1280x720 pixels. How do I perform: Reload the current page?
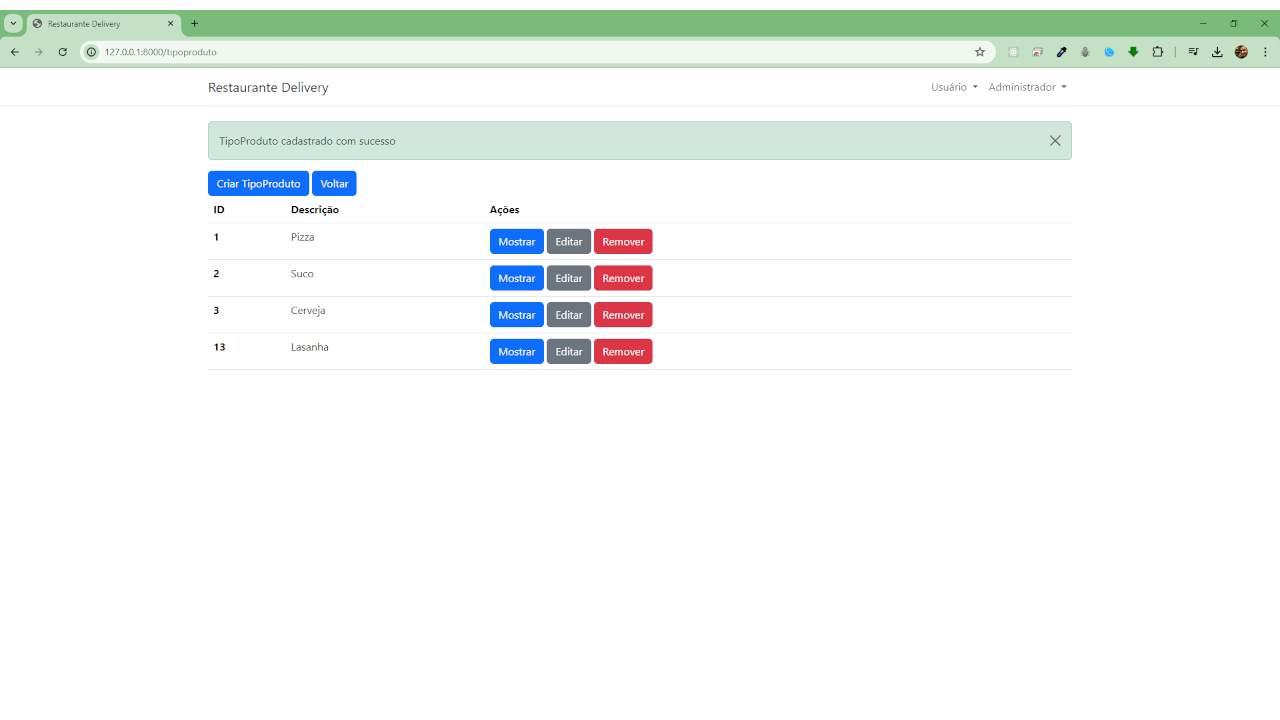[x=62, y=52]
